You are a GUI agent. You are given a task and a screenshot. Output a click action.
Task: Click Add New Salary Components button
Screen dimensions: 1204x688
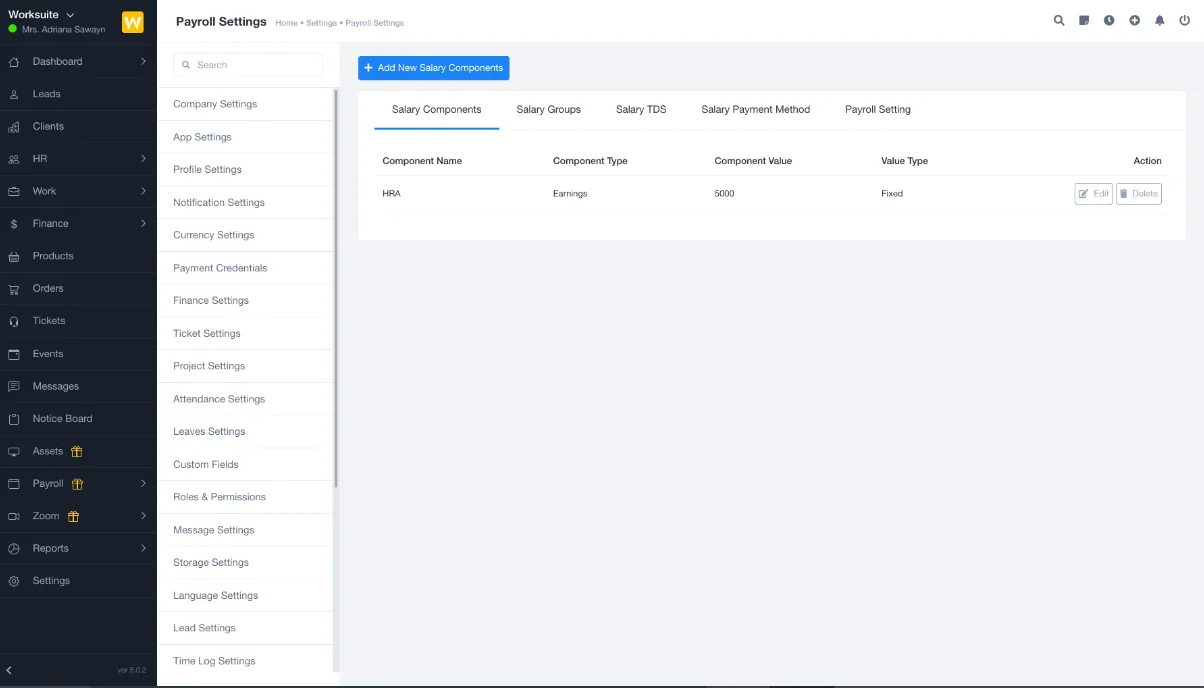coord(434,68)
